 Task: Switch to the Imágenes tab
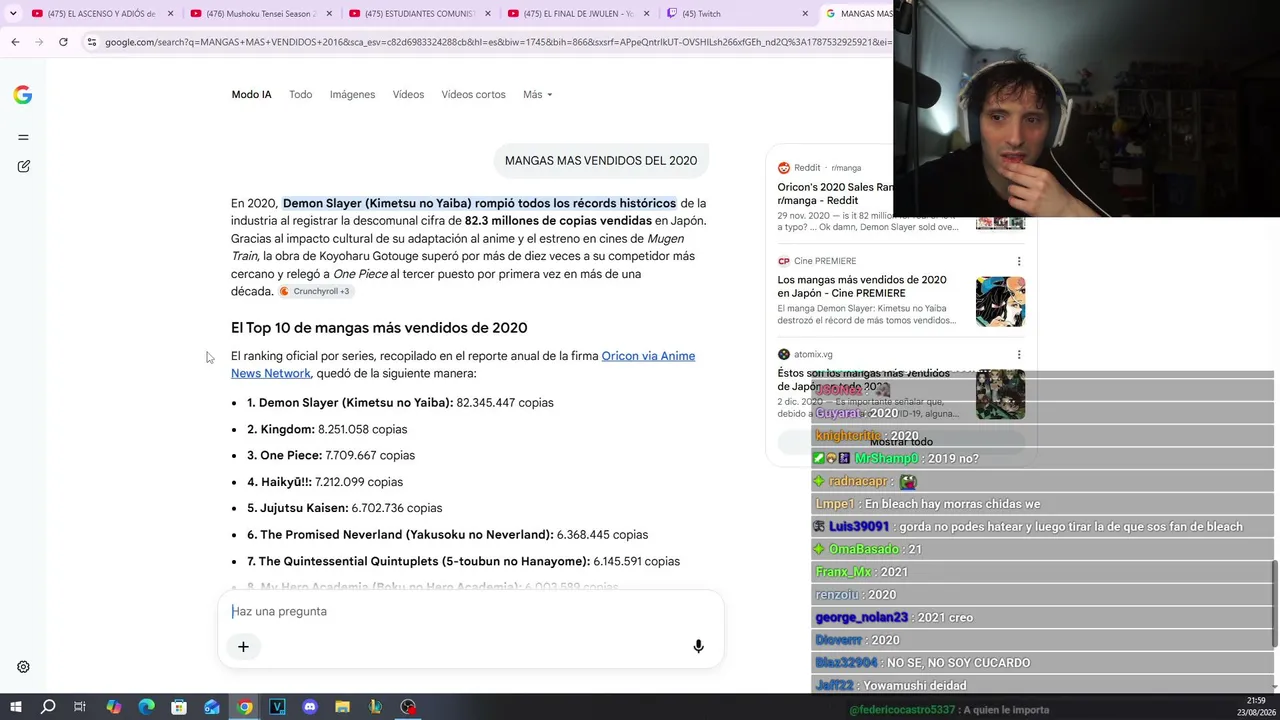pyautogui.click(x=352, y=95)
